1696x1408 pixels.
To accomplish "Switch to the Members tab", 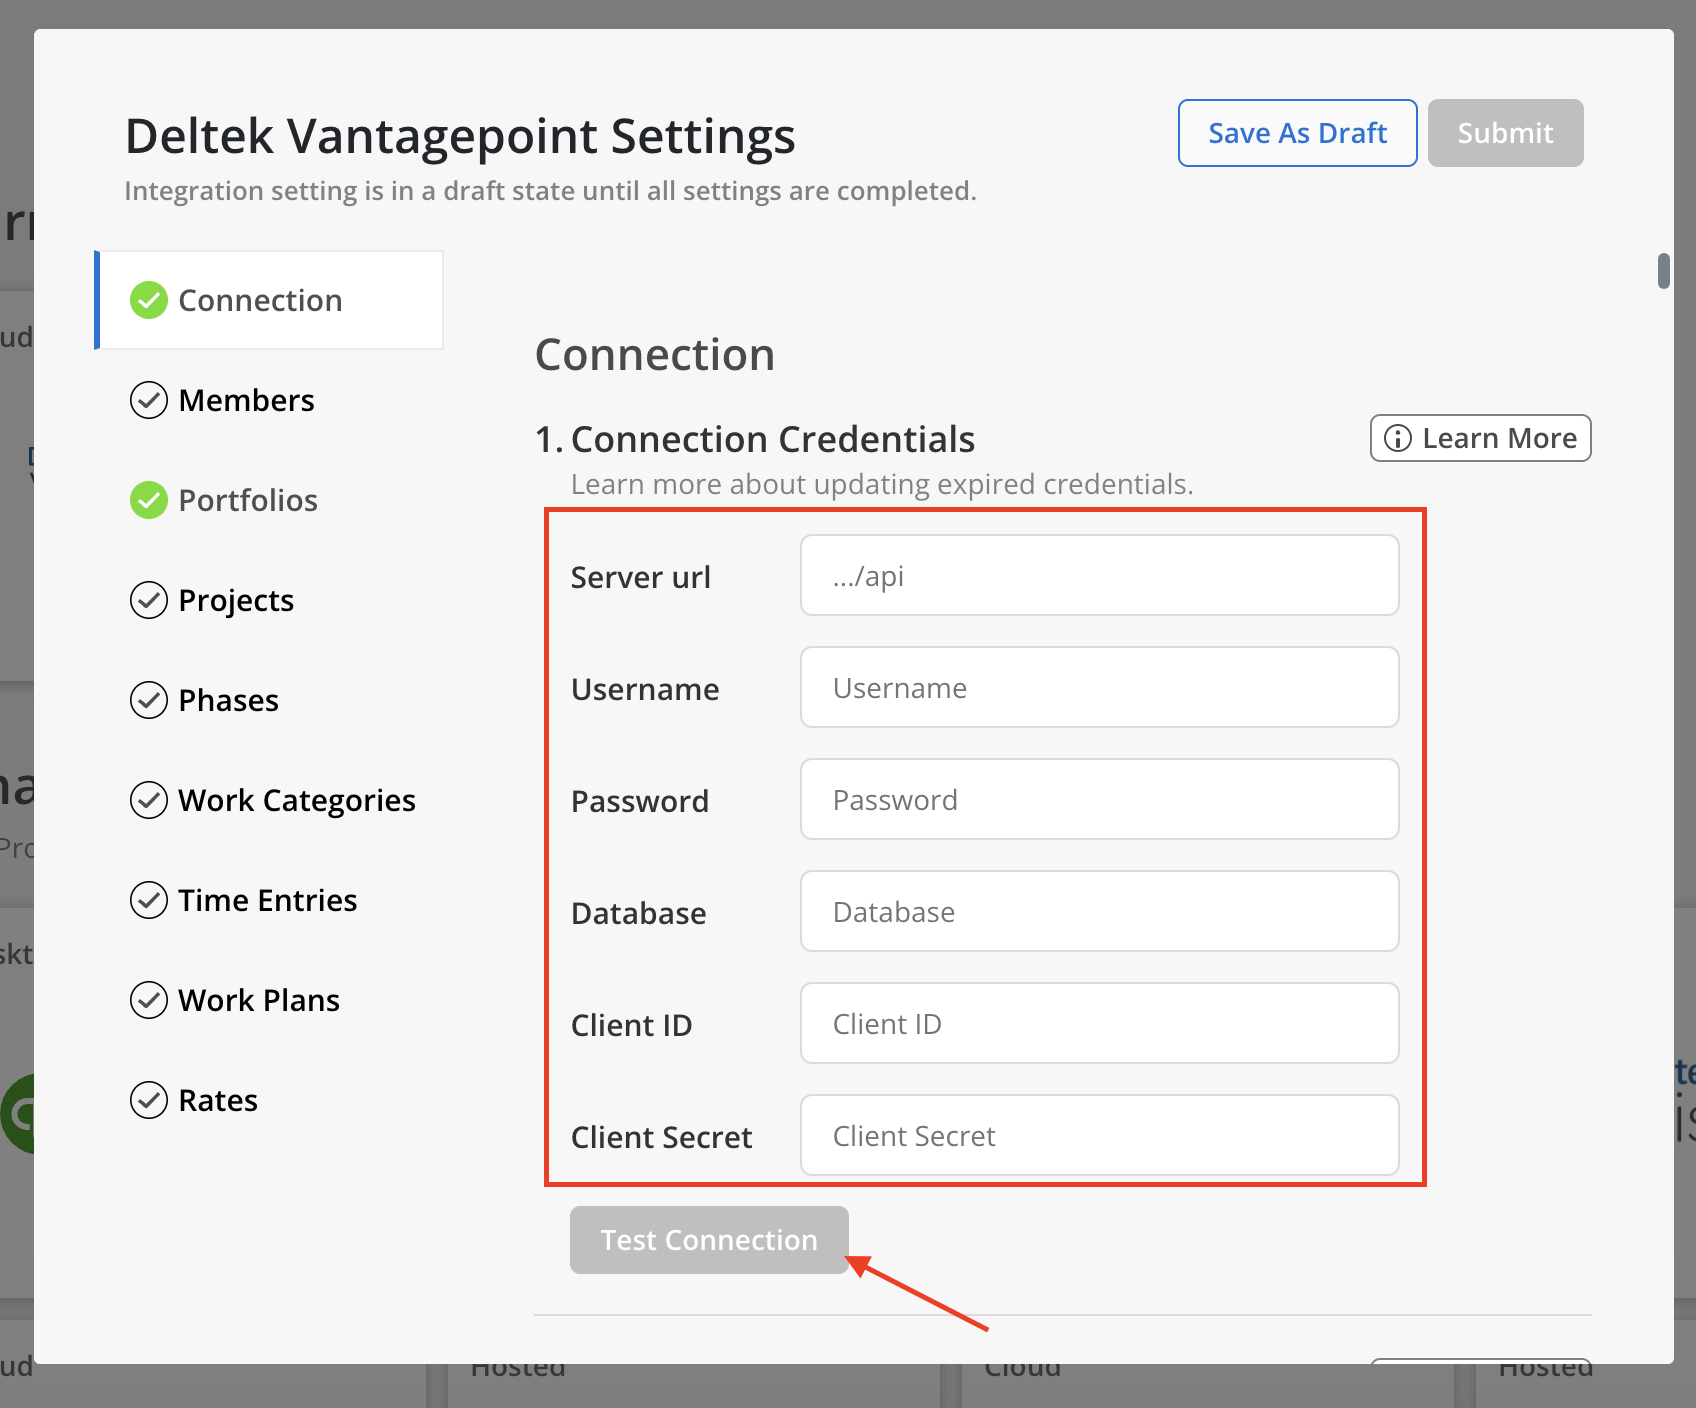I will tap(269, 400).
